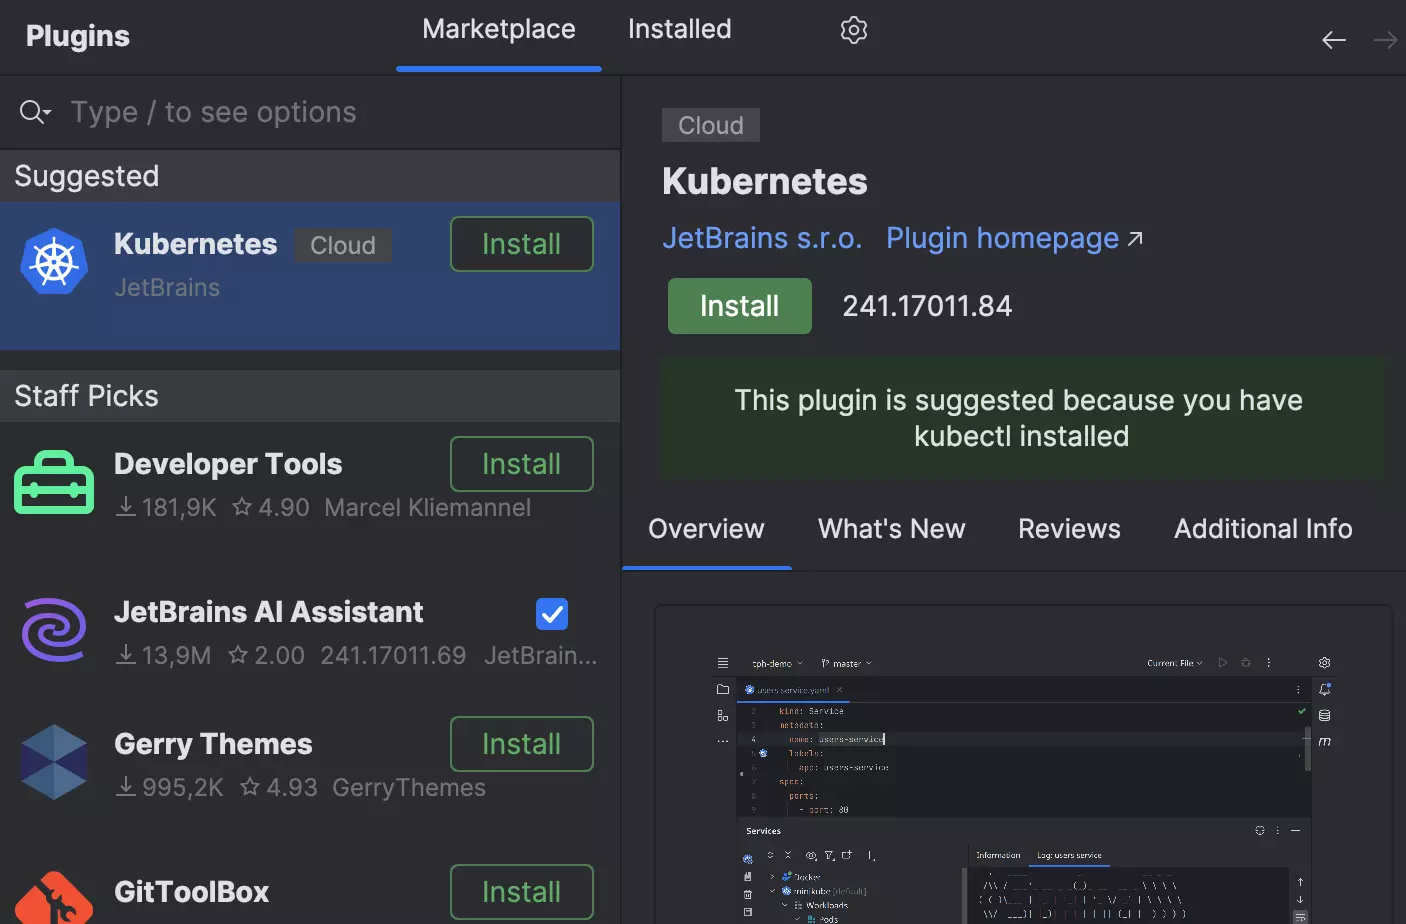Click the search magnifier icon

[30, 111]
